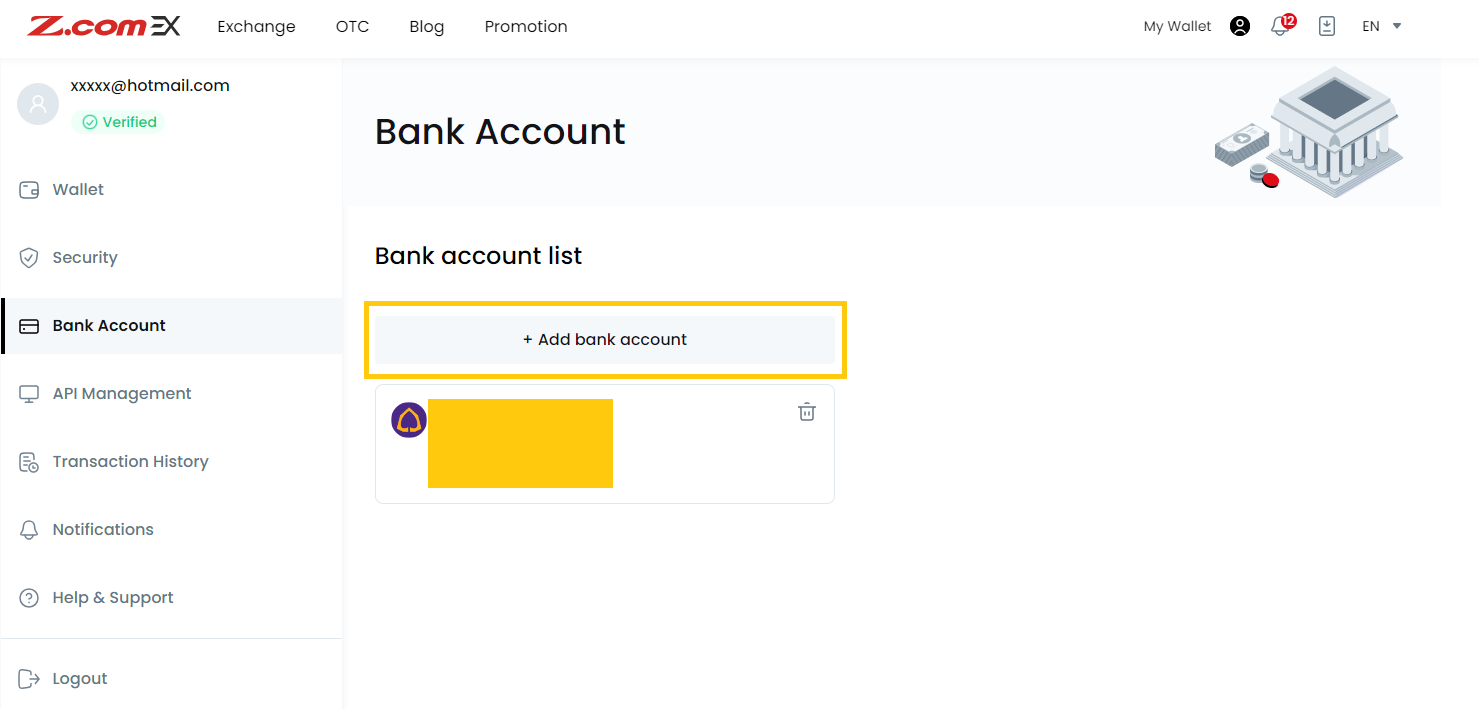
Task: Switch to the Exchange tab
Action: pyautogui.click(x=256, y=26)
